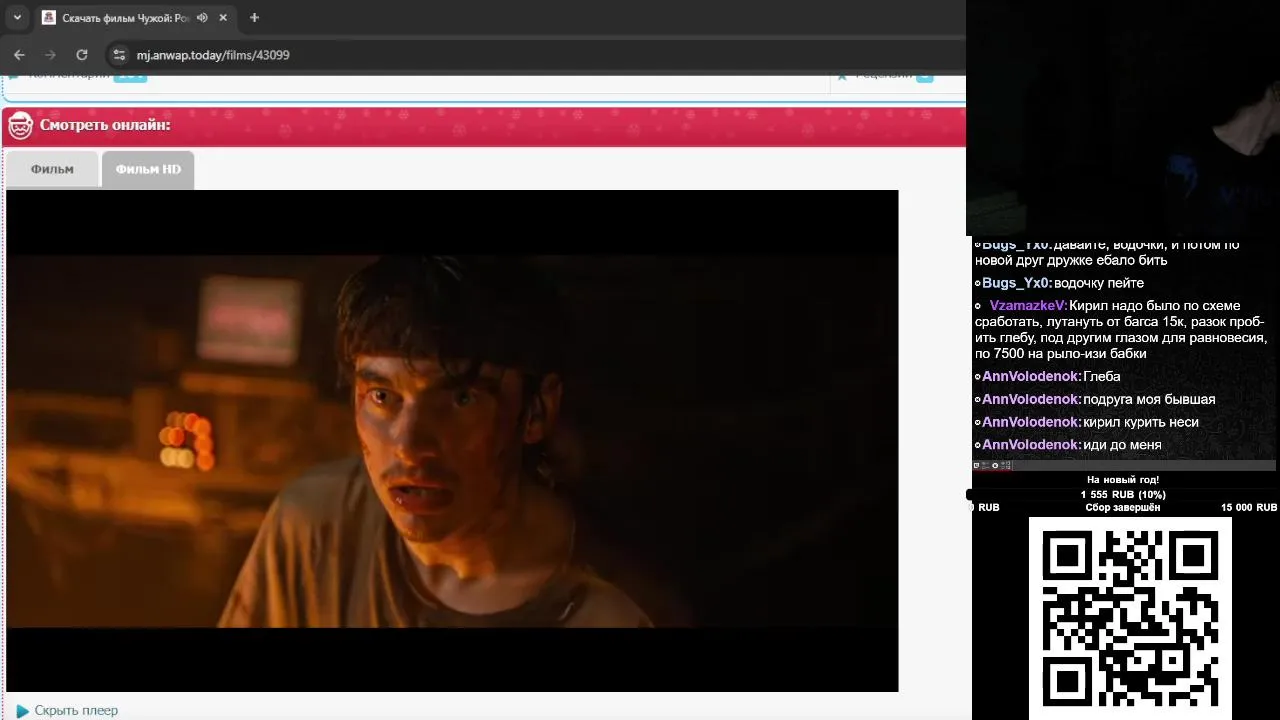Reload the current page
The height and width of the screenshot is (720, 1280).
point(82,55)
